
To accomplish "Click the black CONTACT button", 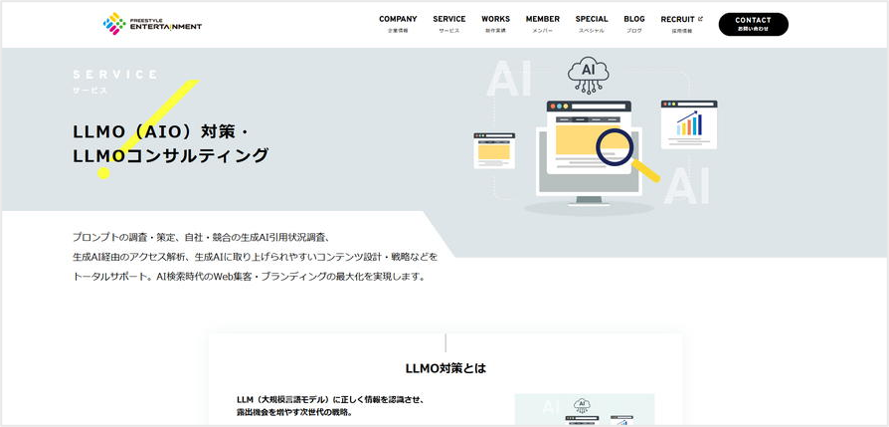I will [x=753, y=24].
